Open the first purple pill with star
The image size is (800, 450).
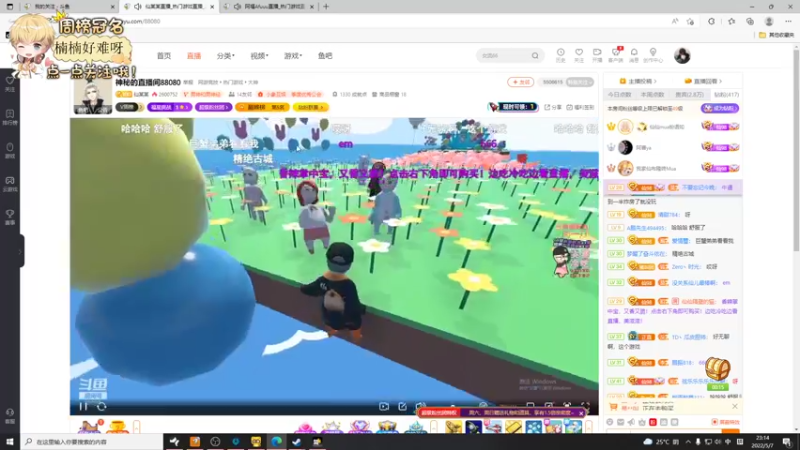[x=169, y=107]
